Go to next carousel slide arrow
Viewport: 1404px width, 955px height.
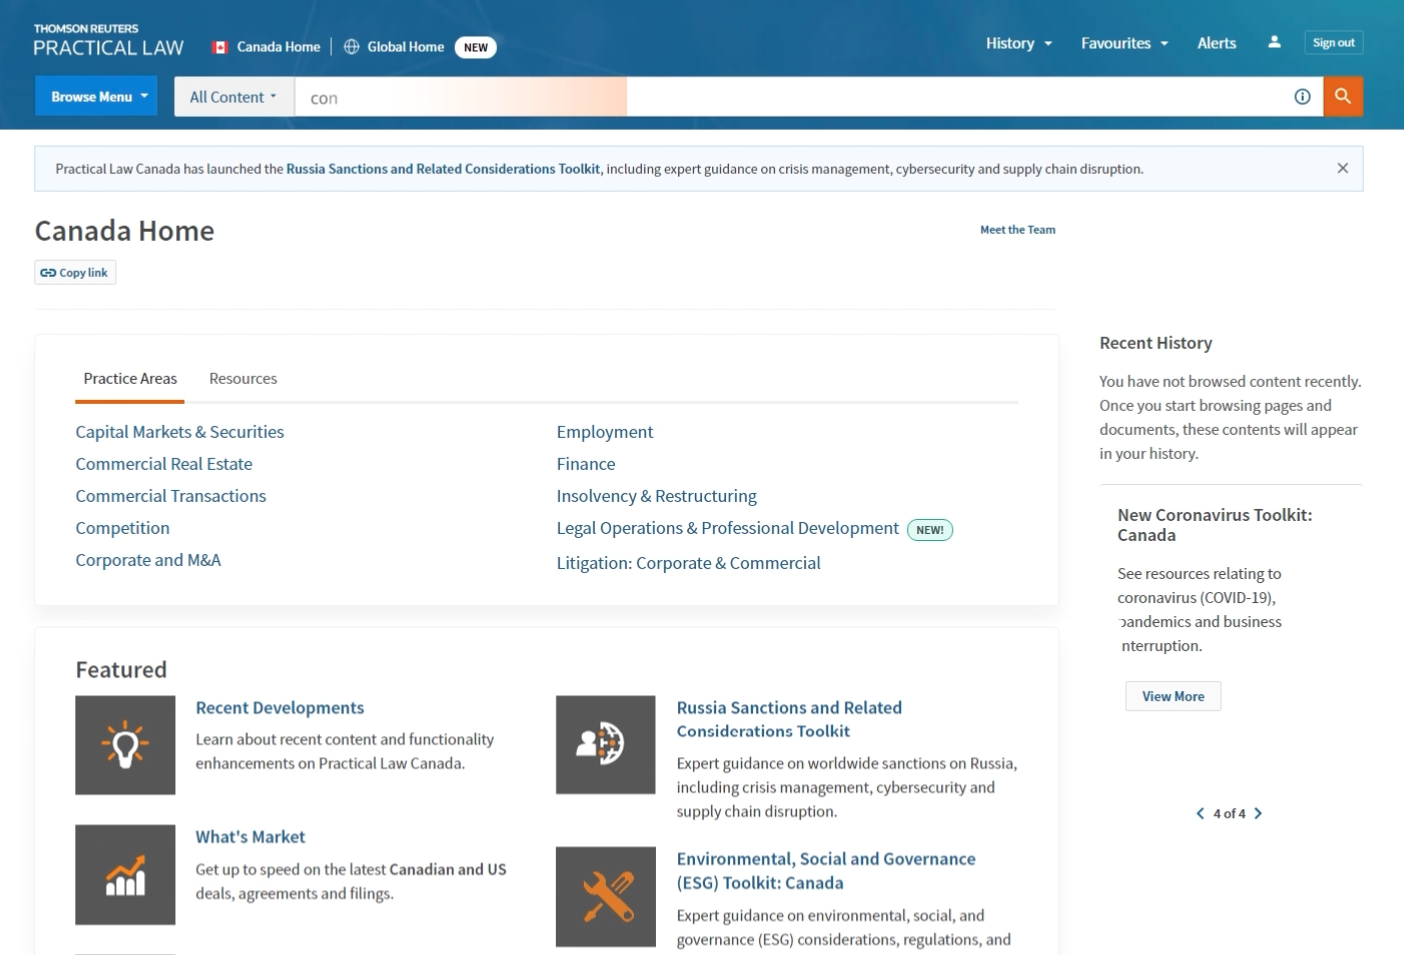click(1258, 813)
